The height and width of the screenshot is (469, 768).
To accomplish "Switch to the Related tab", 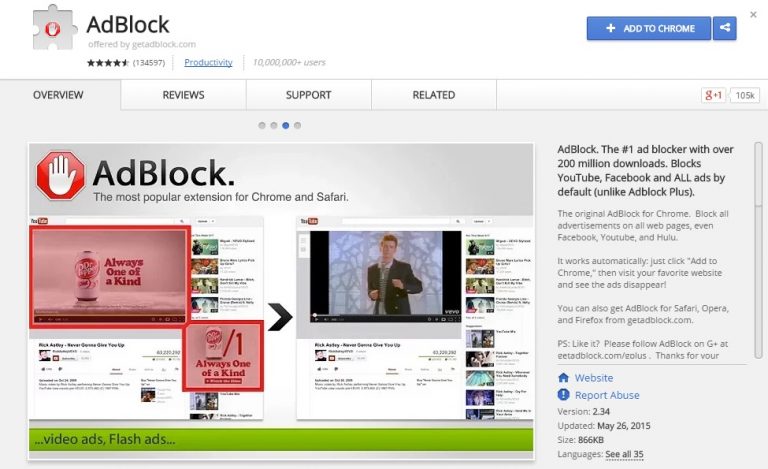I will point(434,95).
